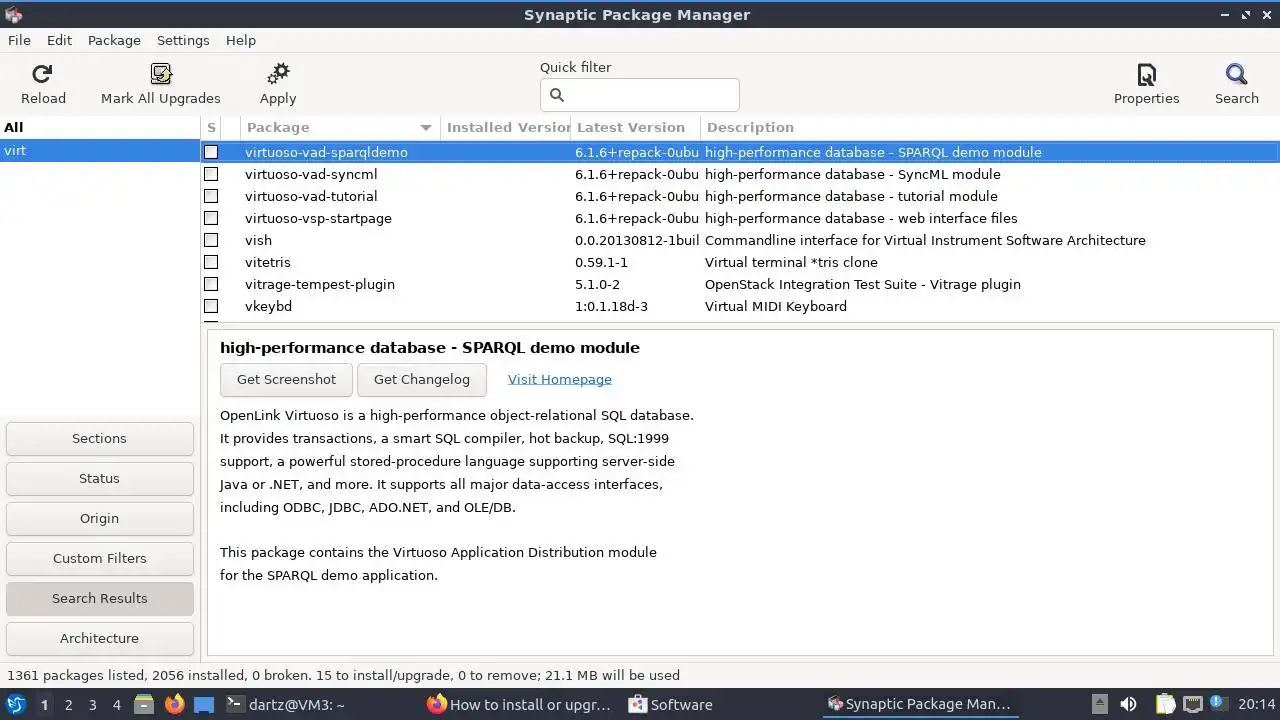The image size is (1280, 720).
Task: Click the Latest Version column header
Action: (636, 127)
